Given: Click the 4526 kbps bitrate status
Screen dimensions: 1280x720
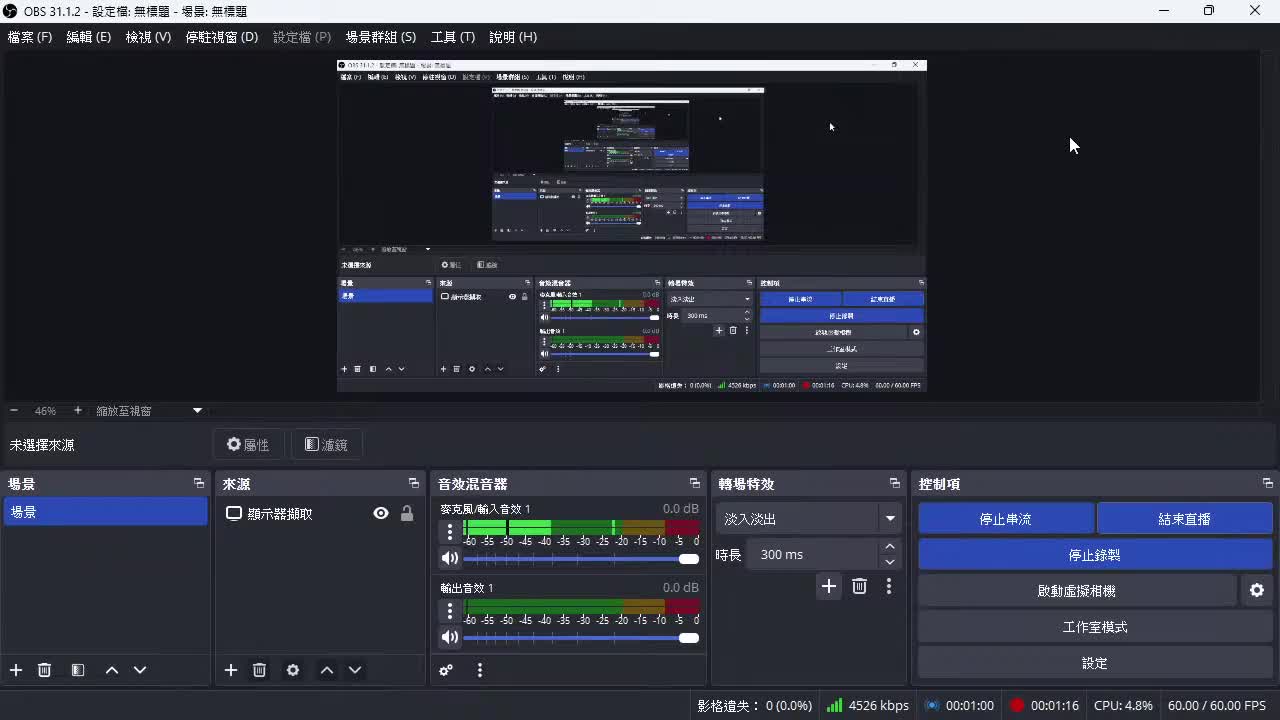Looking at the screenshot, I should 868,705.
